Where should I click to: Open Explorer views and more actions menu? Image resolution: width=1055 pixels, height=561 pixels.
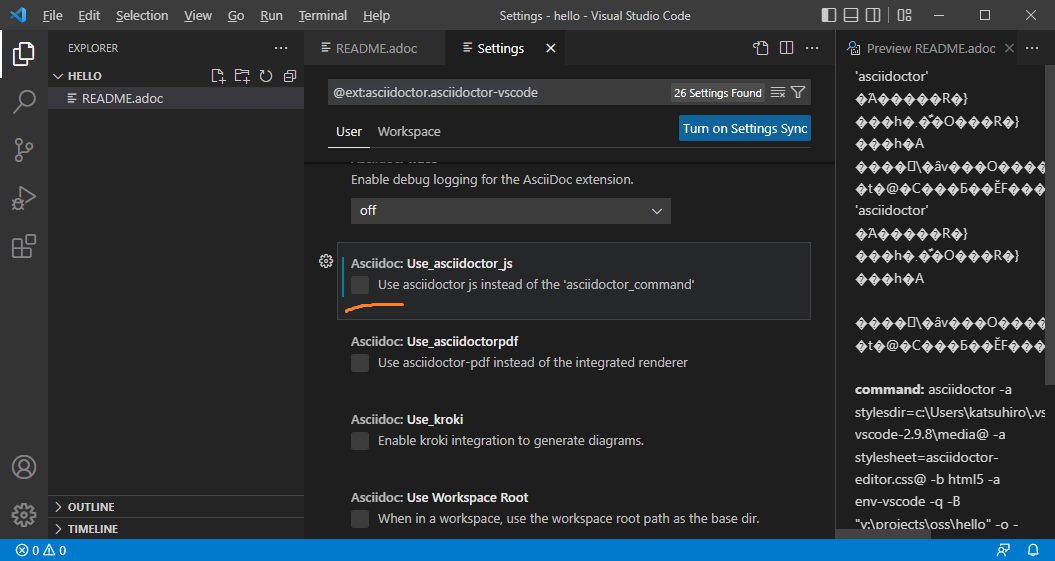click(x=281, y=48)
